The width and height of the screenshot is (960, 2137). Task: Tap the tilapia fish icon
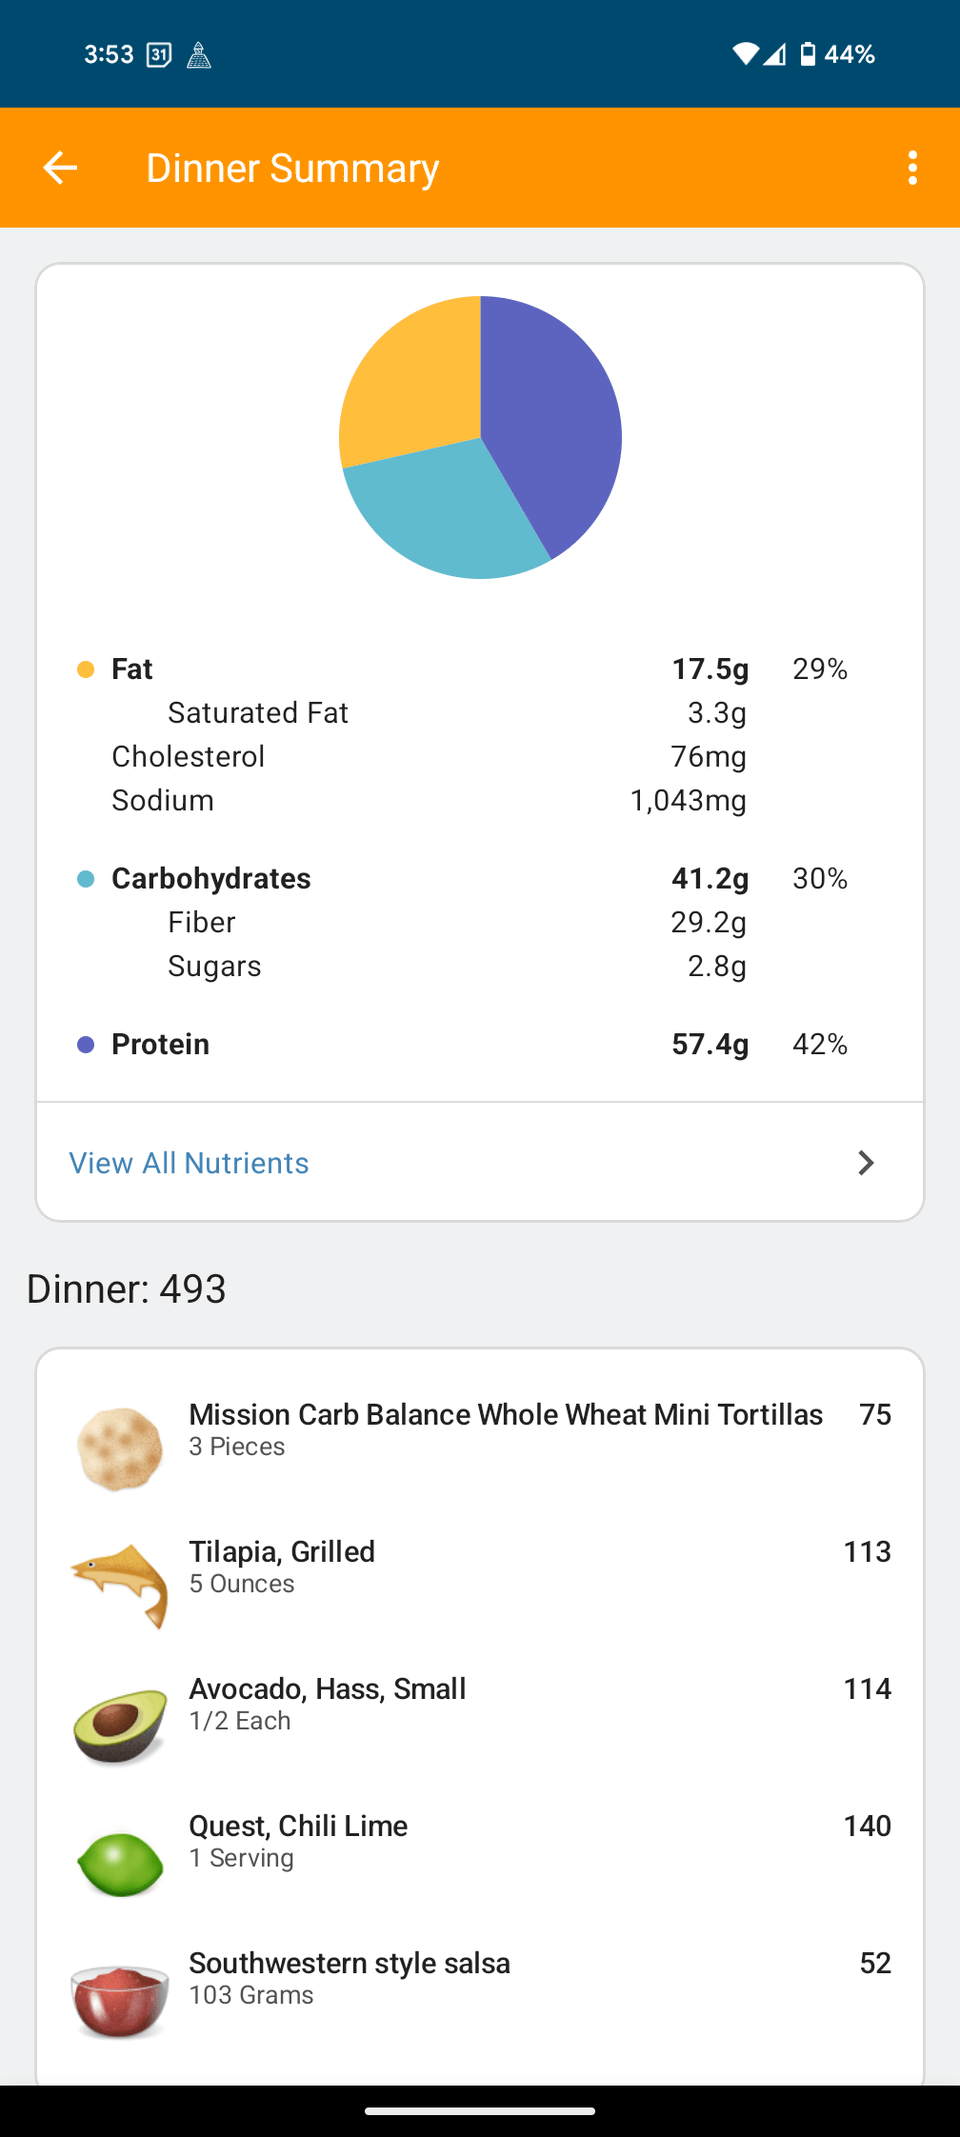point(120,1586)
